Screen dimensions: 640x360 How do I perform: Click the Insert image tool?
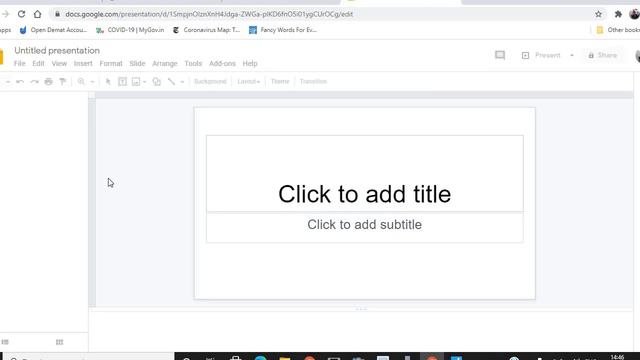point(136,82)
